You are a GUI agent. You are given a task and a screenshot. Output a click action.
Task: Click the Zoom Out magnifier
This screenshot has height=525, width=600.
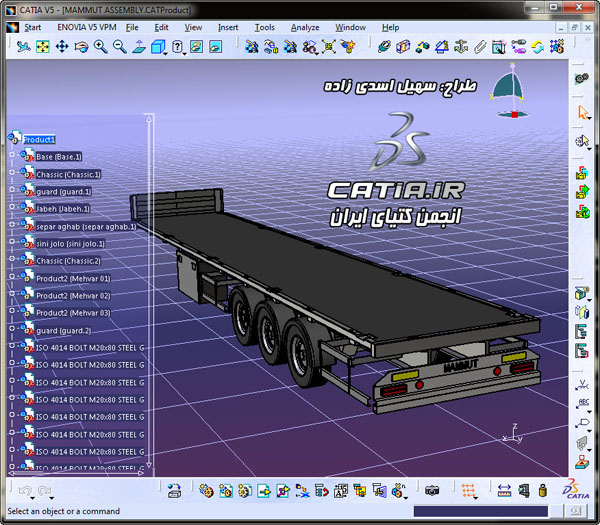[120, 47]
